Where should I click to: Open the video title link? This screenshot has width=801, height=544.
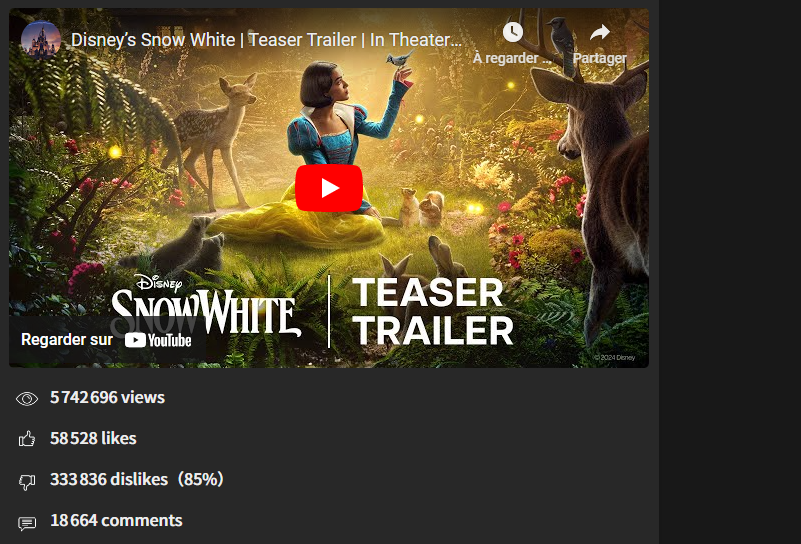point(266,40)
